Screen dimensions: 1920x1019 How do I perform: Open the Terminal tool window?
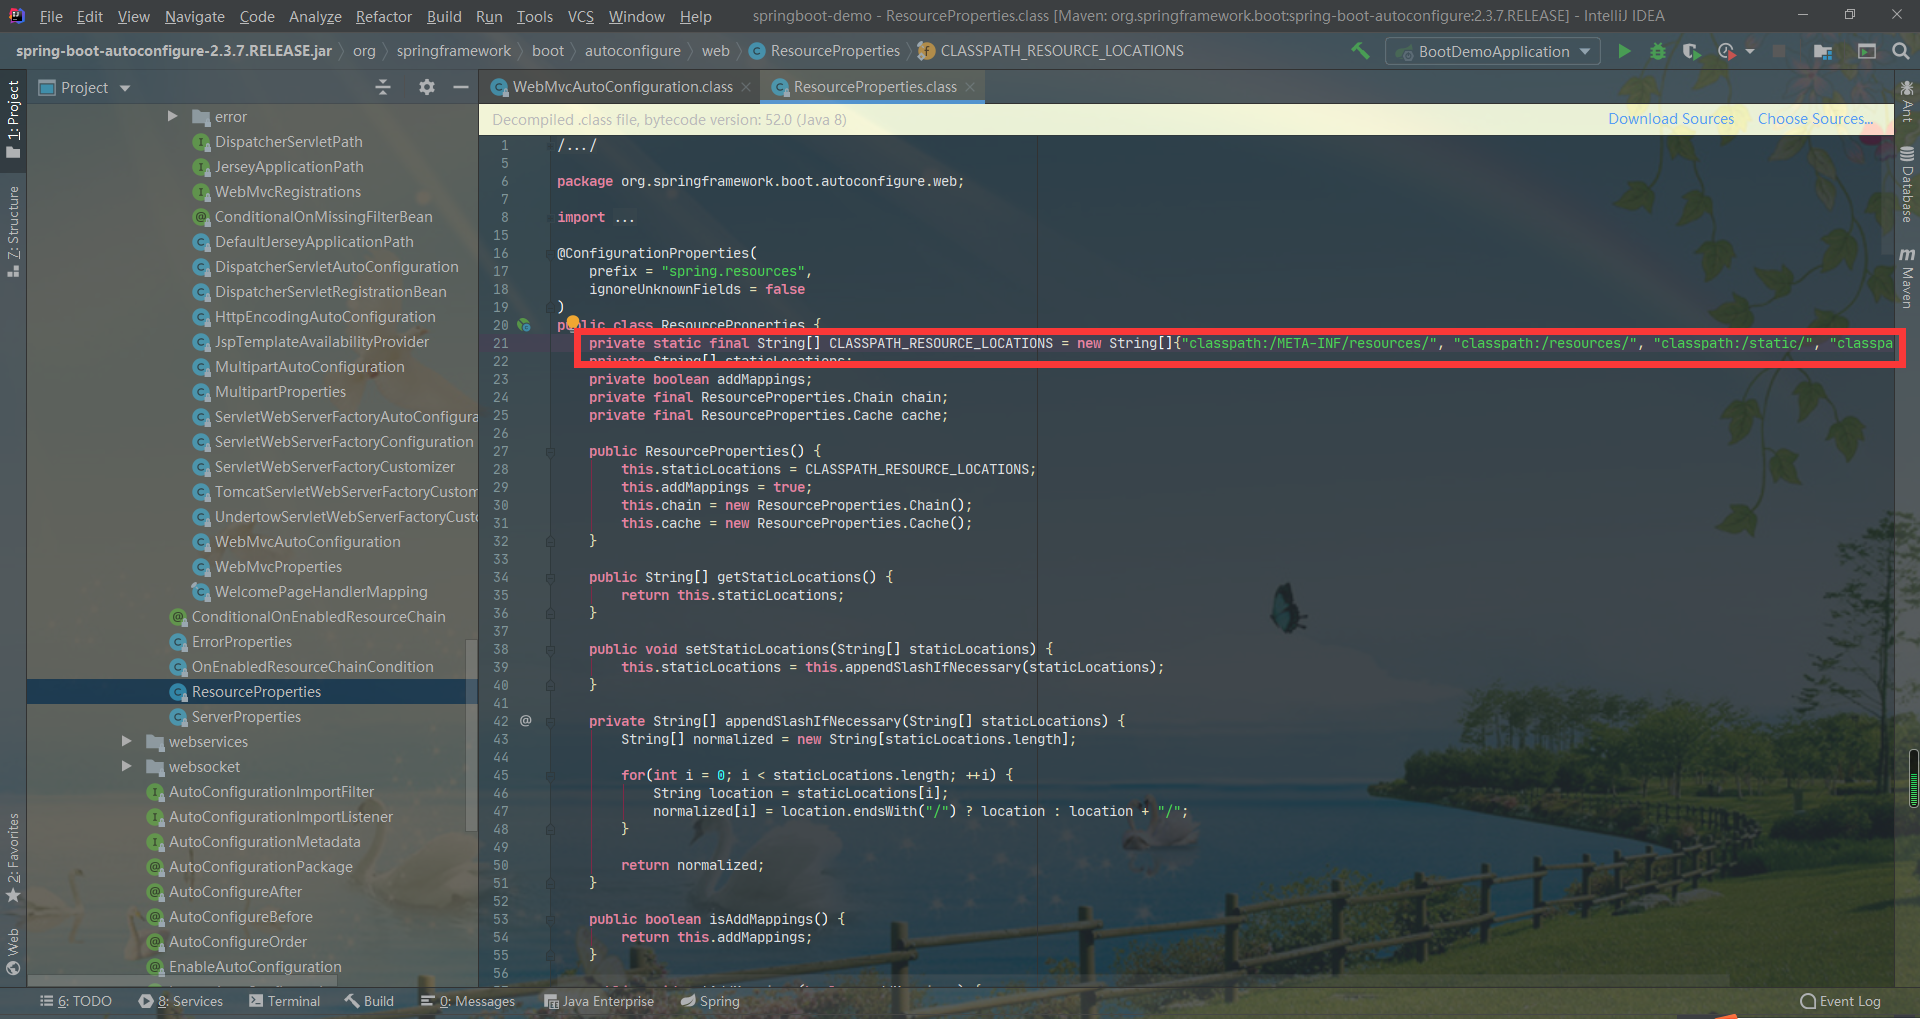pyautogui.click(x=284, y=1001)
